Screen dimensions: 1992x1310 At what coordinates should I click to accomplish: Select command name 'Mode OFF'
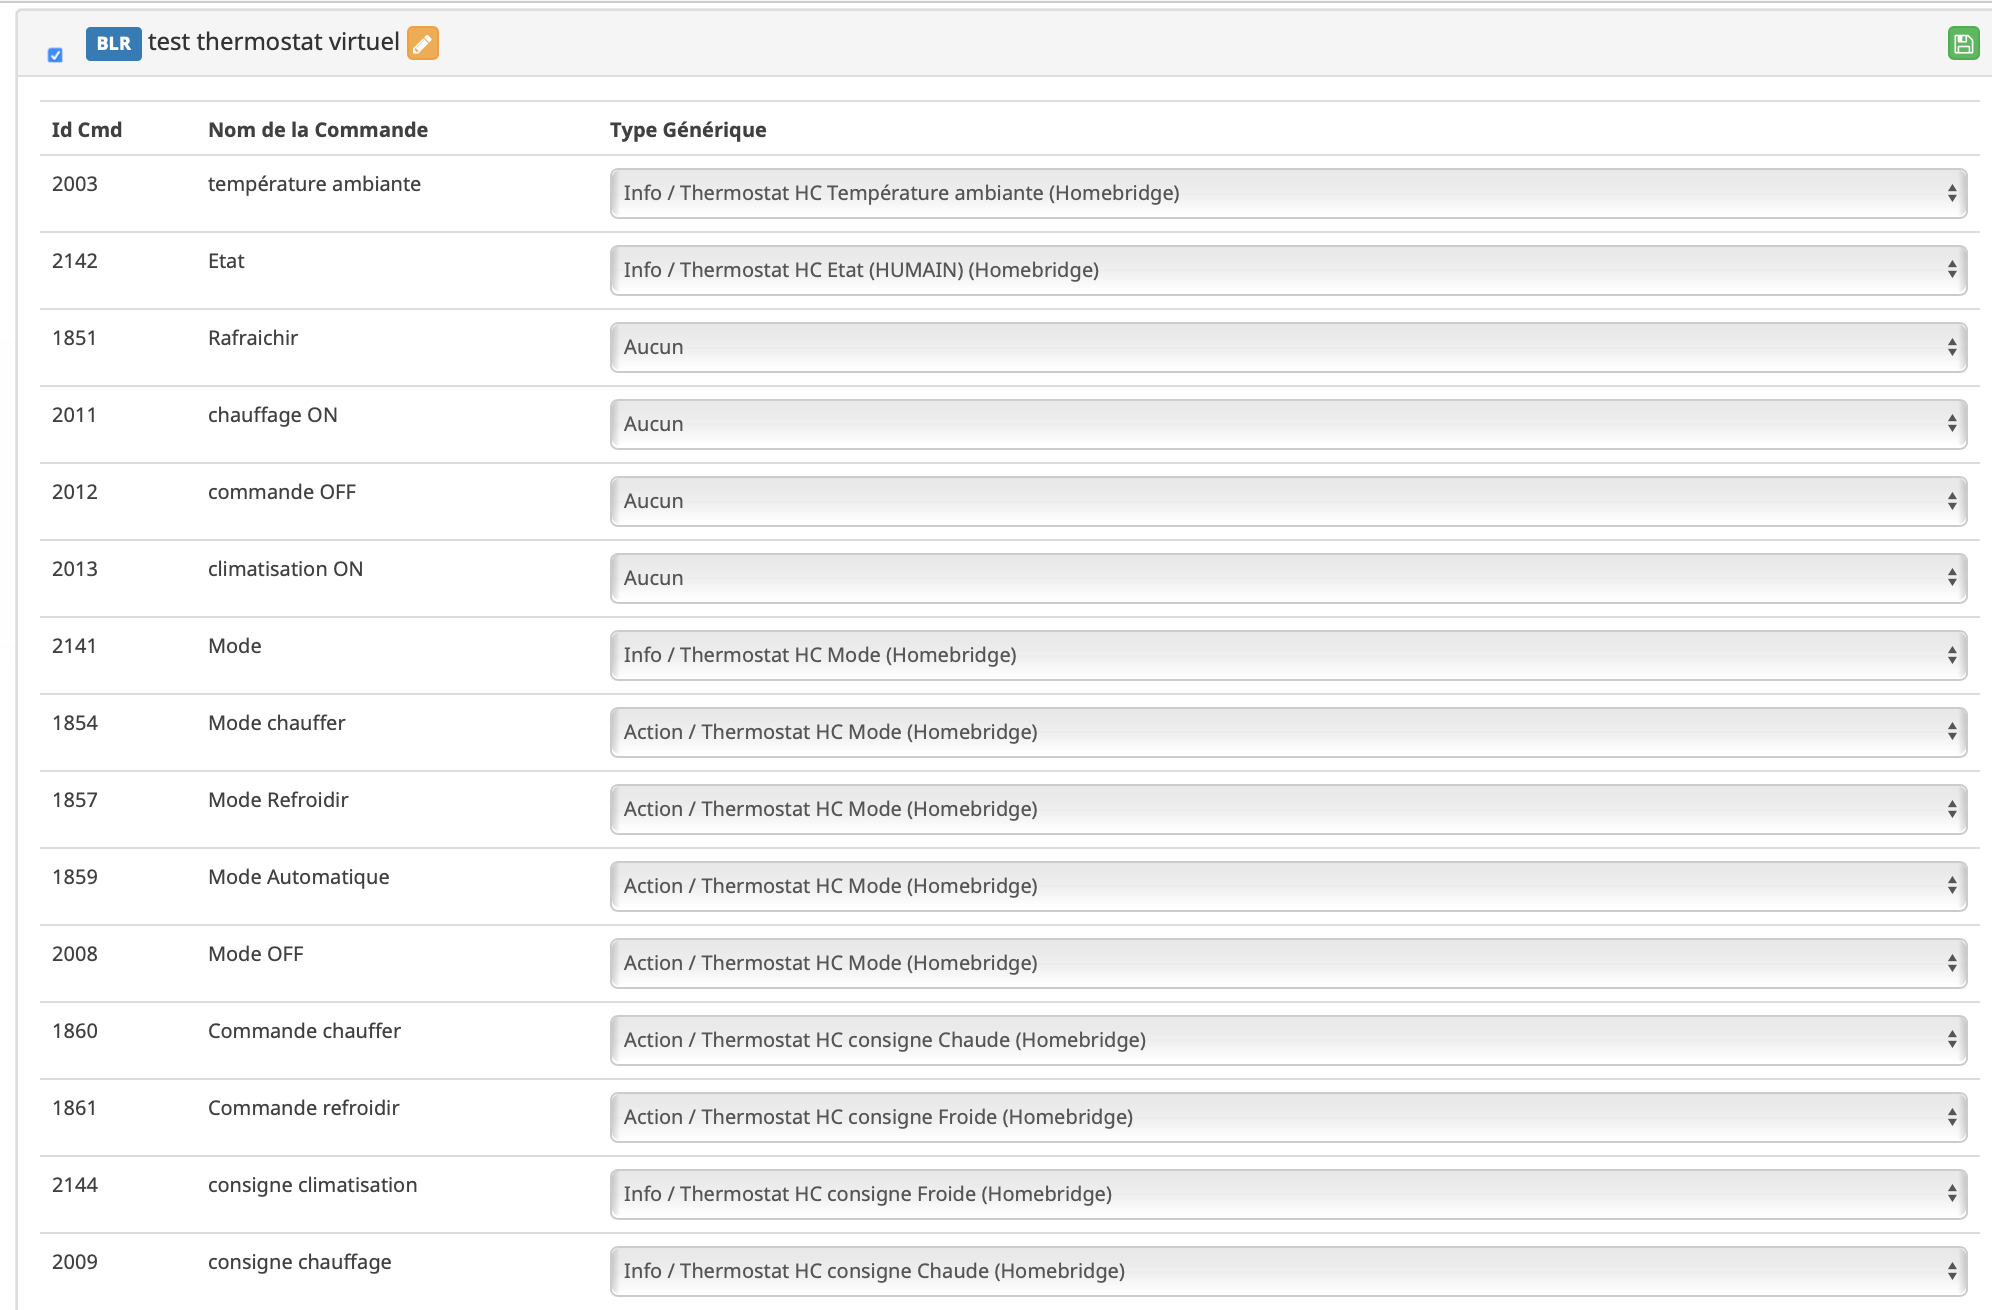click(256, 954)
